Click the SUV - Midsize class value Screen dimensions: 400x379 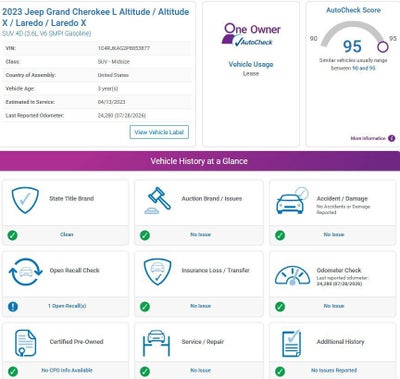[114, 62]
